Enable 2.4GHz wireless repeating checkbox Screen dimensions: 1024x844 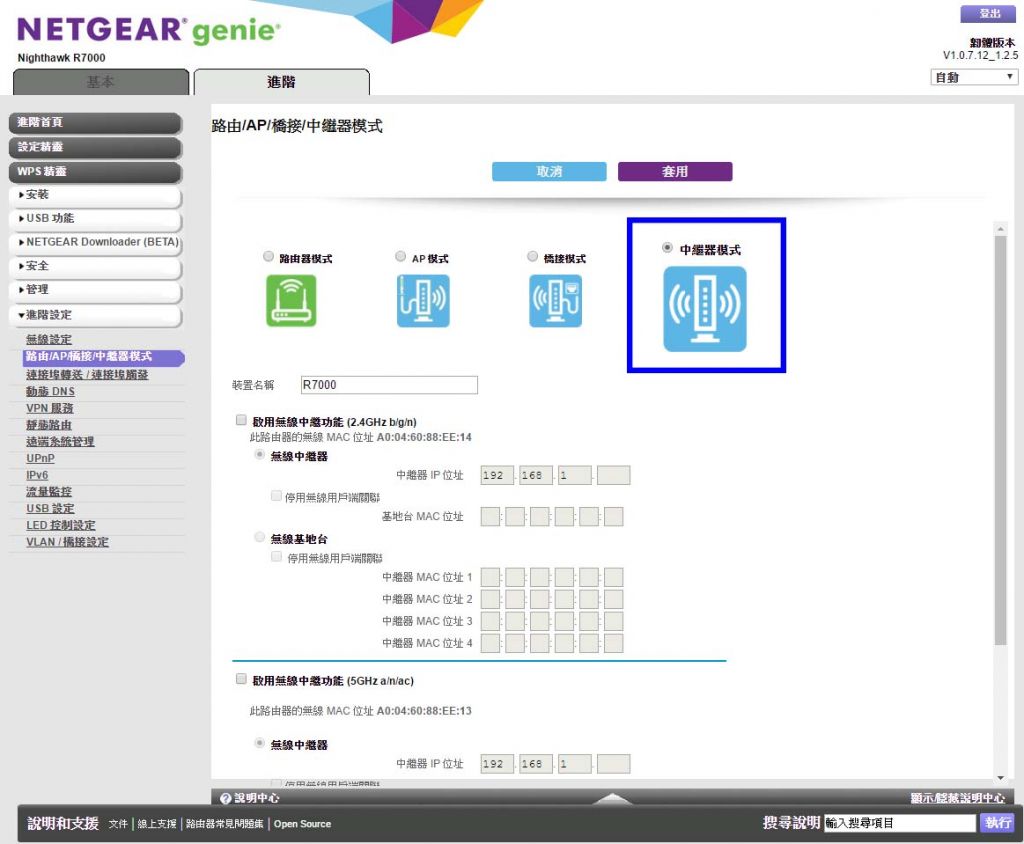pyautogui.click(x=241, y=421)
